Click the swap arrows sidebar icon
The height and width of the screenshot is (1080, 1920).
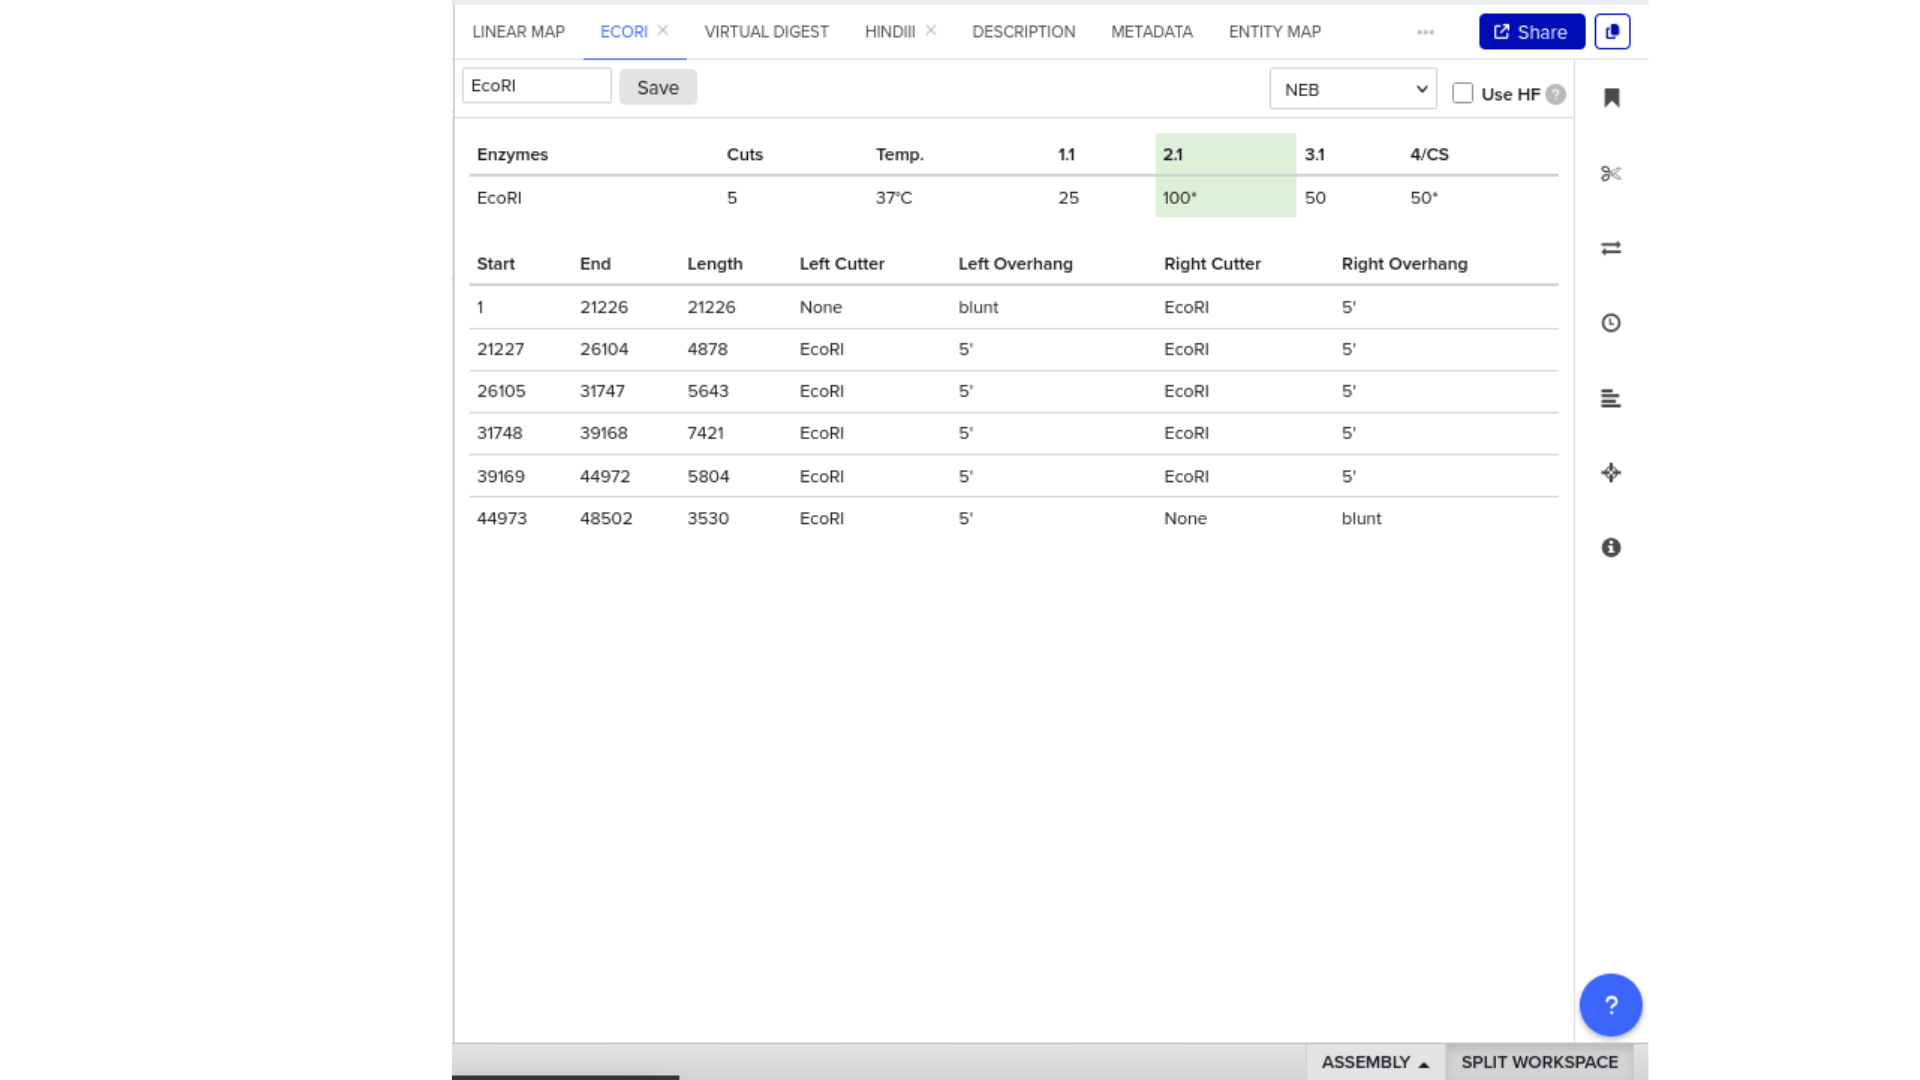coord(1610,248)
